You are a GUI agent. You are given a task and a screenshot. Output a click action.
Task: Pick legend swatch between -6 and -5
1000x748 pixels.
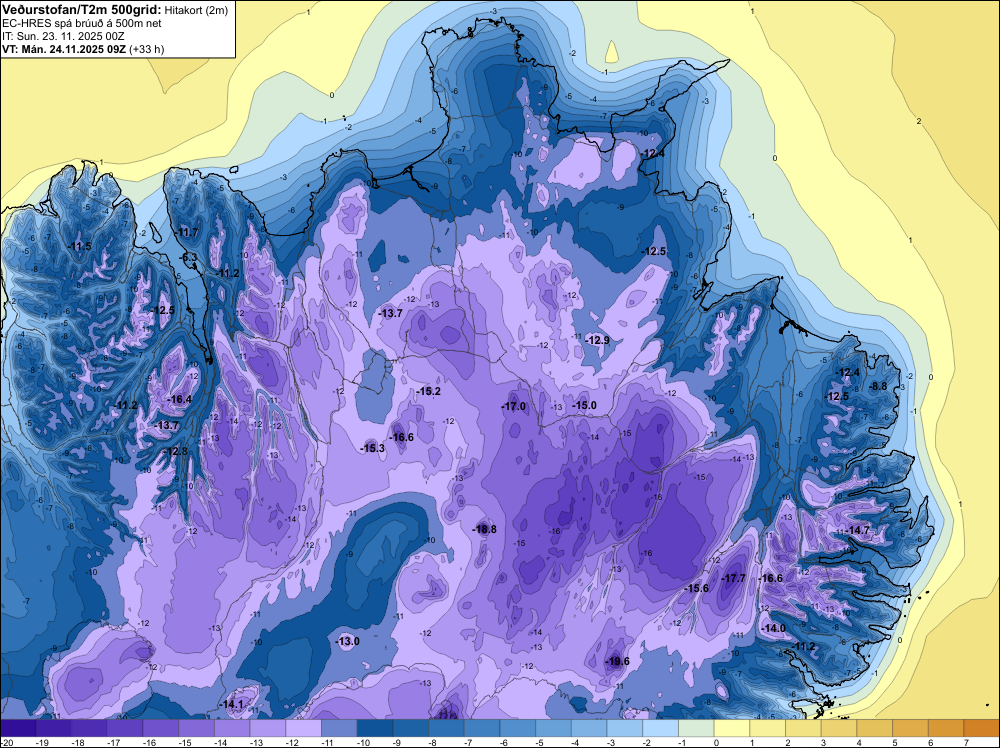518,728
